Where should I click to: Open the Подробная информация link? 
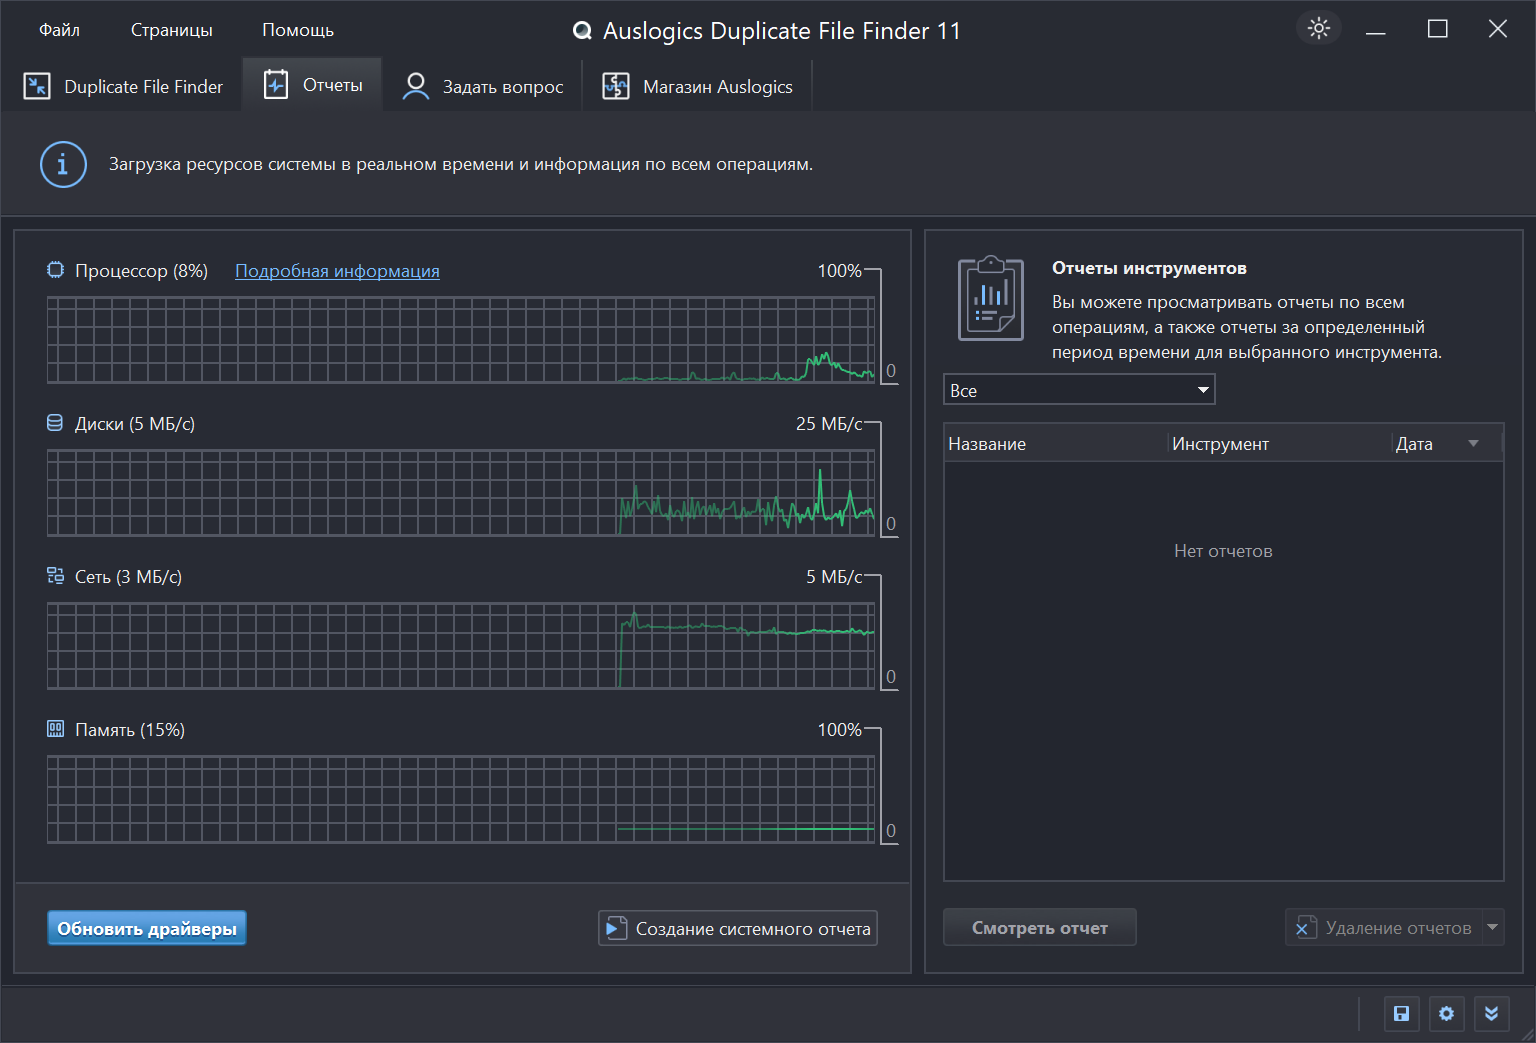[337, 271]
